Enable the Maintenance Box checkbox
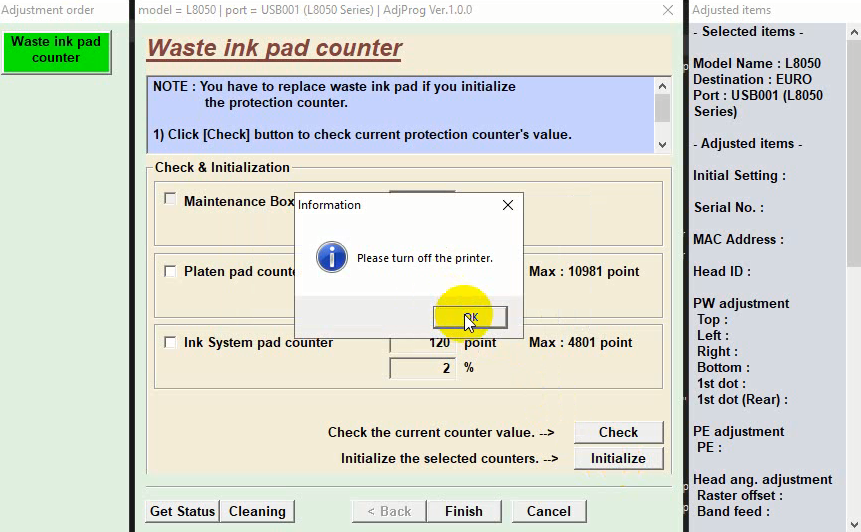 coord(170,199)
